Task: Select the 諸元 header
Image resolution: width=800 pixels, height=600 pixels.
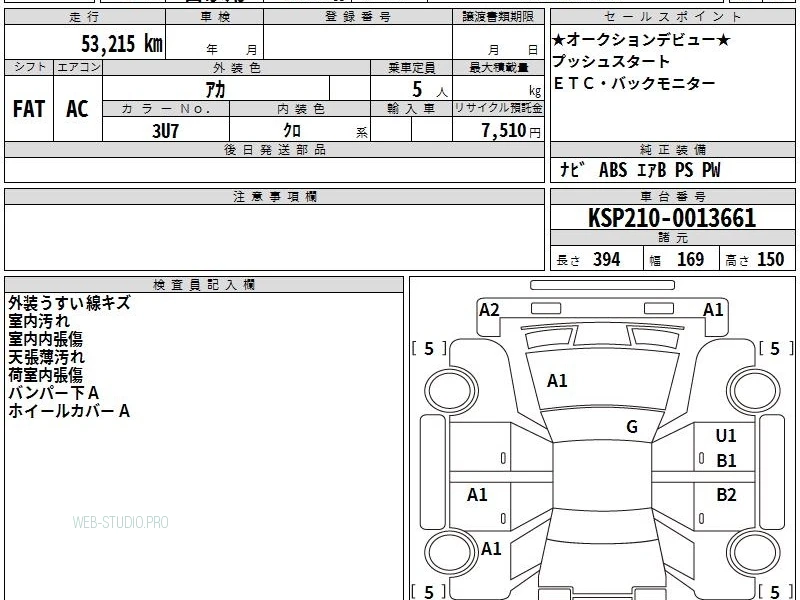Action: 672,238
